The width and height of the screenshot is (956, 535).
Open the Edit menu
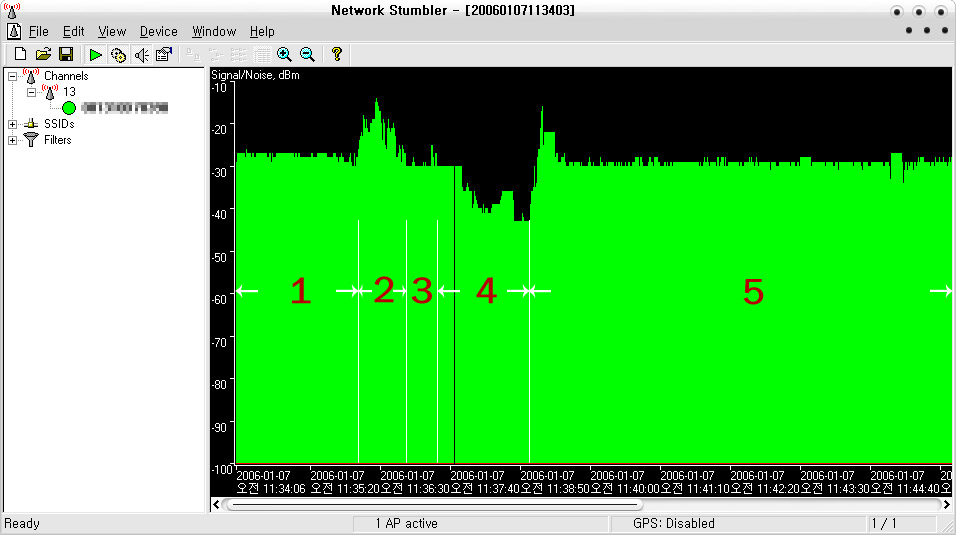click(x=73, y=31)
